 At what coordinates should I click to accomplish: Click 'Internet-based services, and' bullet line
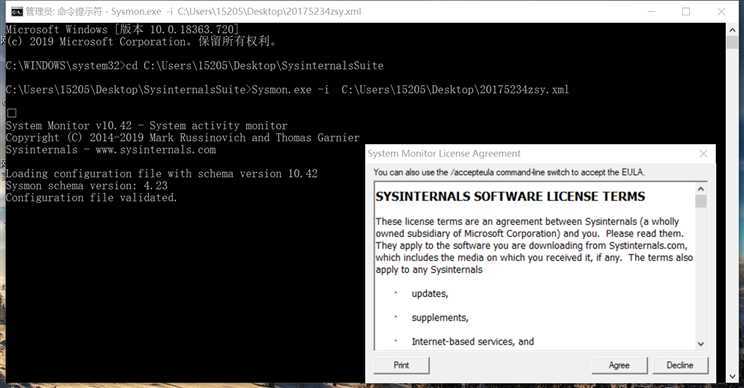click(x=473, y=342)
